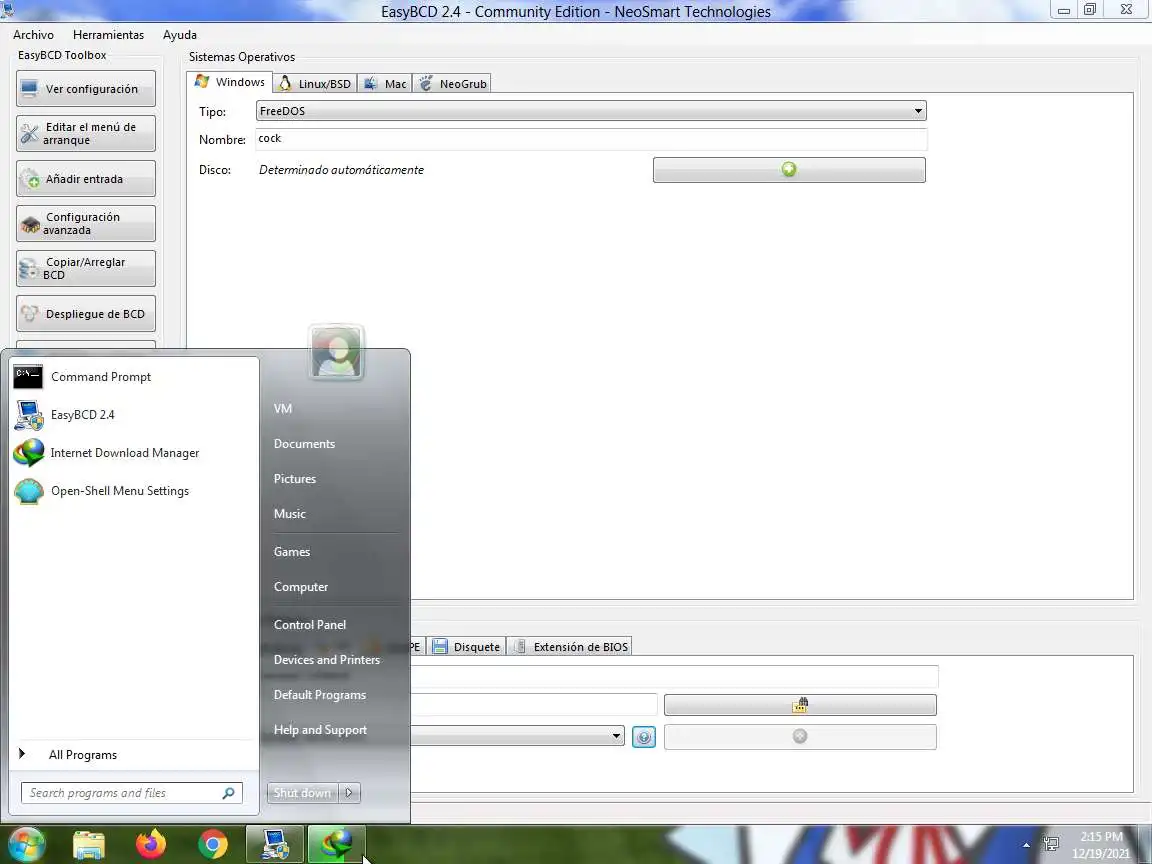Open Firefox from taskbar

click(151, 845)
